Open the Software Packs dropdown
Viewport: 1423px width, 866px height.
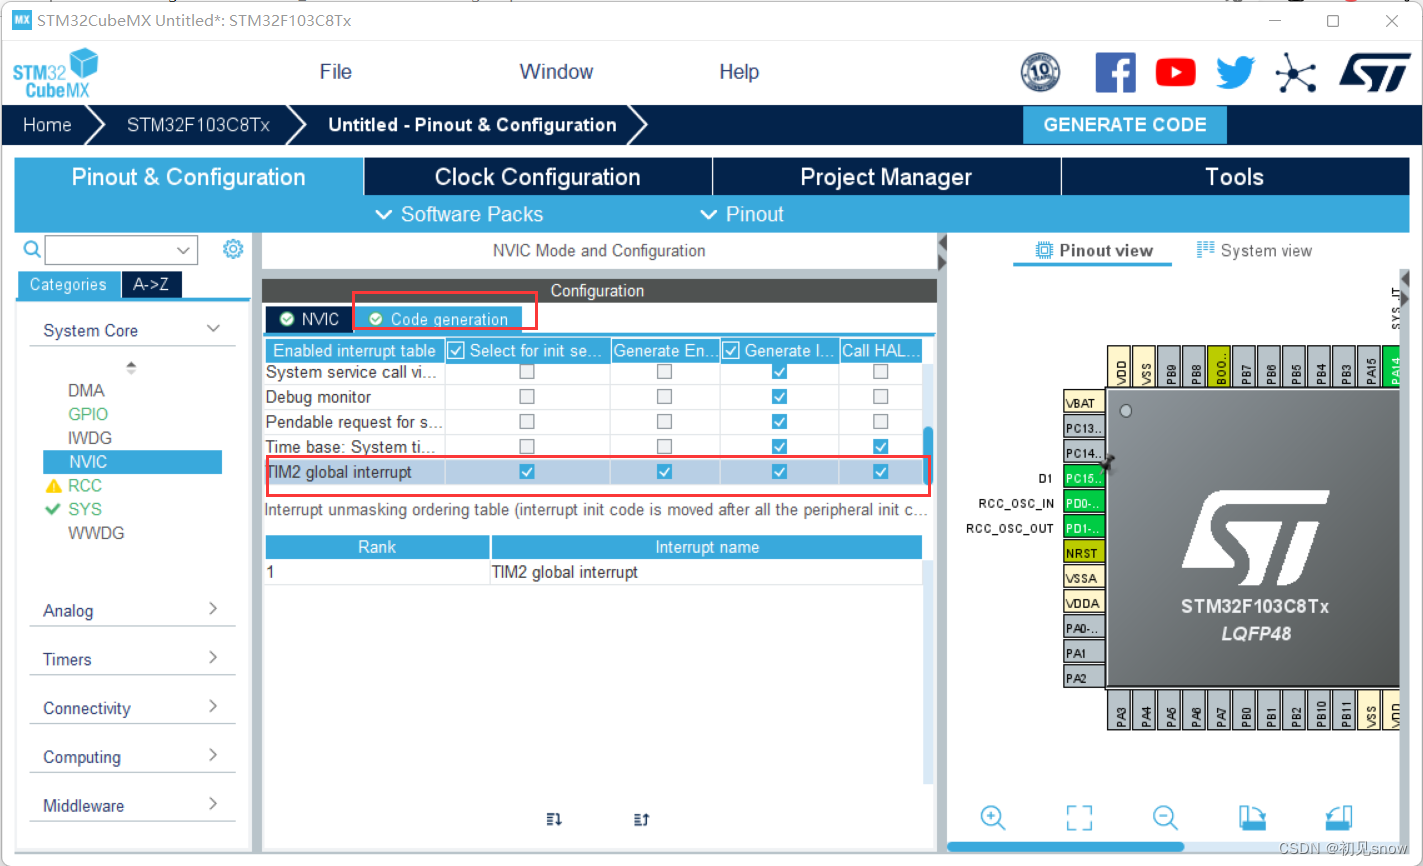(x=459, y=214)
